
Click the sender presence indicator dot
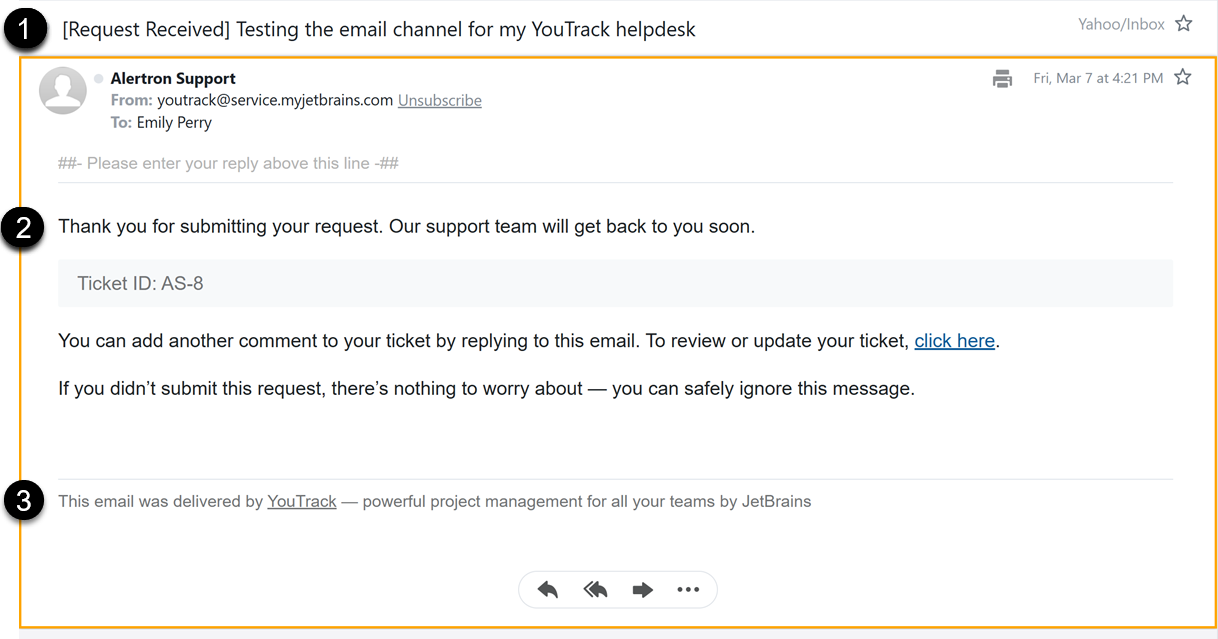[x=98, y=78]
